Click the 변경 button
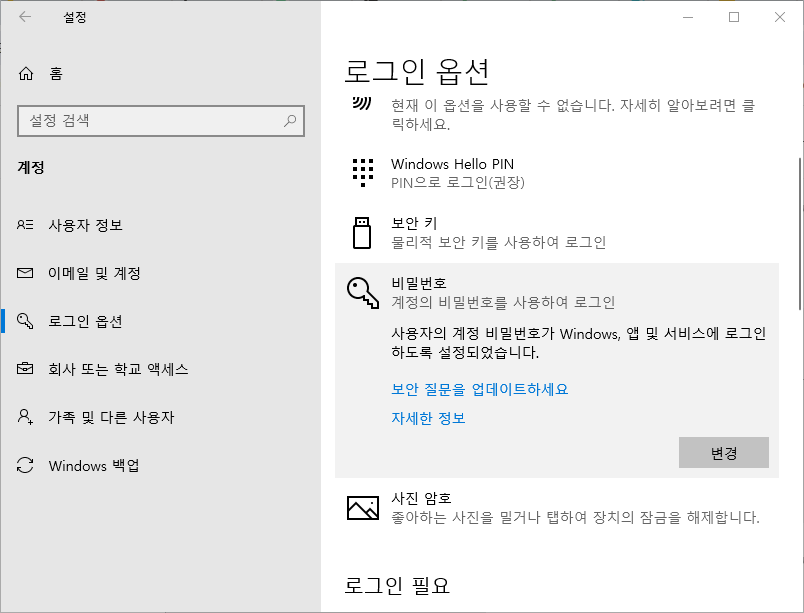The height and width of the screenshot is (613, 804). tap(723, 453)
